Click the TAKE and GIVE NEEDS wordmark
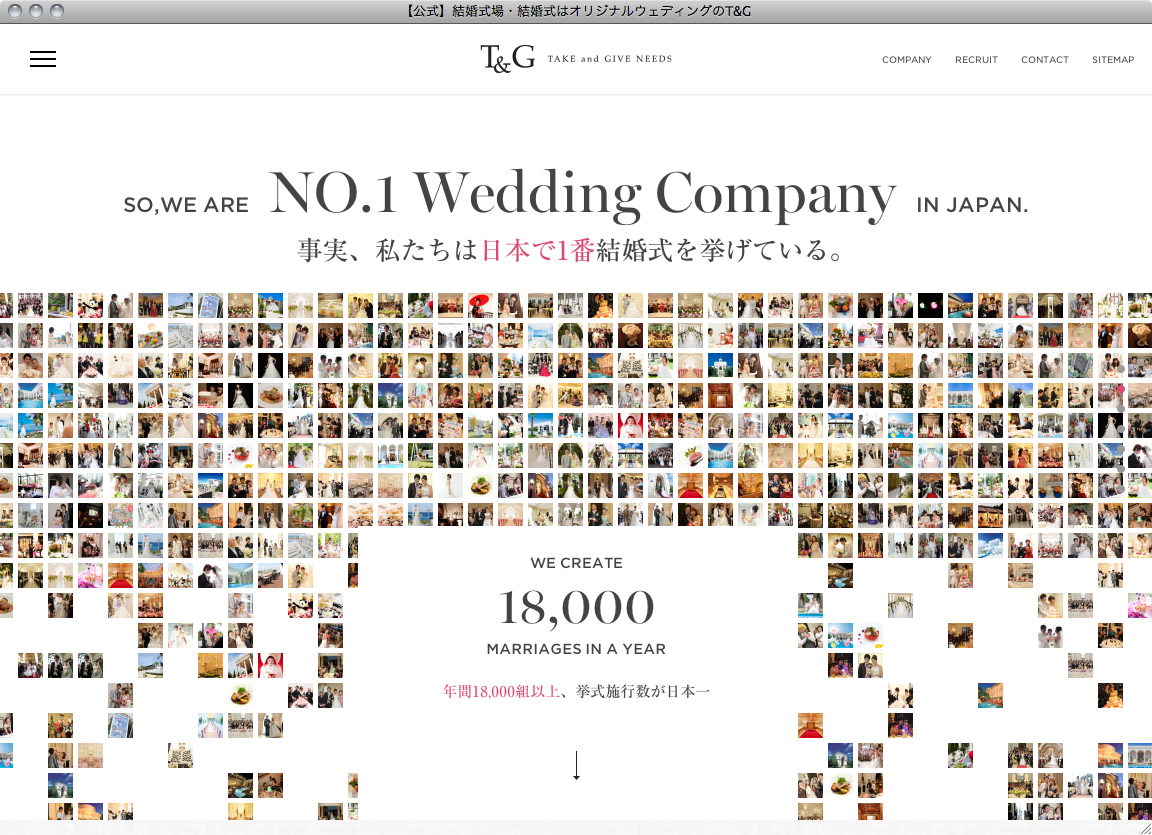 click(609, 59)
